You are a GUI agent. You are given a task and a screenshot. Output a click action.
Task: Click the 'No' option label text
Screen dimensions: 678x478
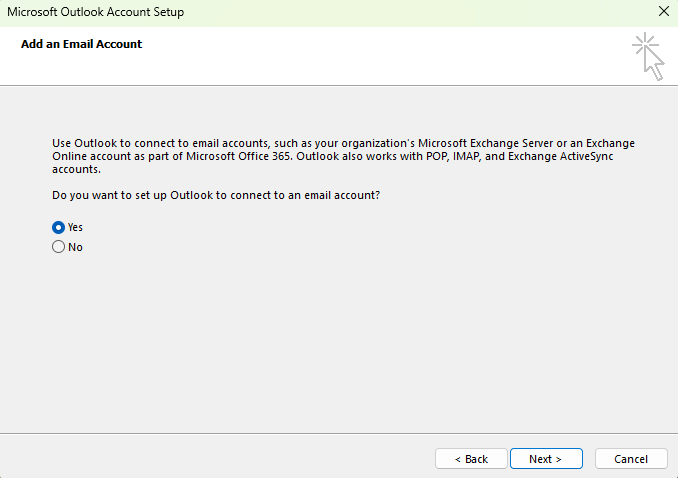click(75, 247)
